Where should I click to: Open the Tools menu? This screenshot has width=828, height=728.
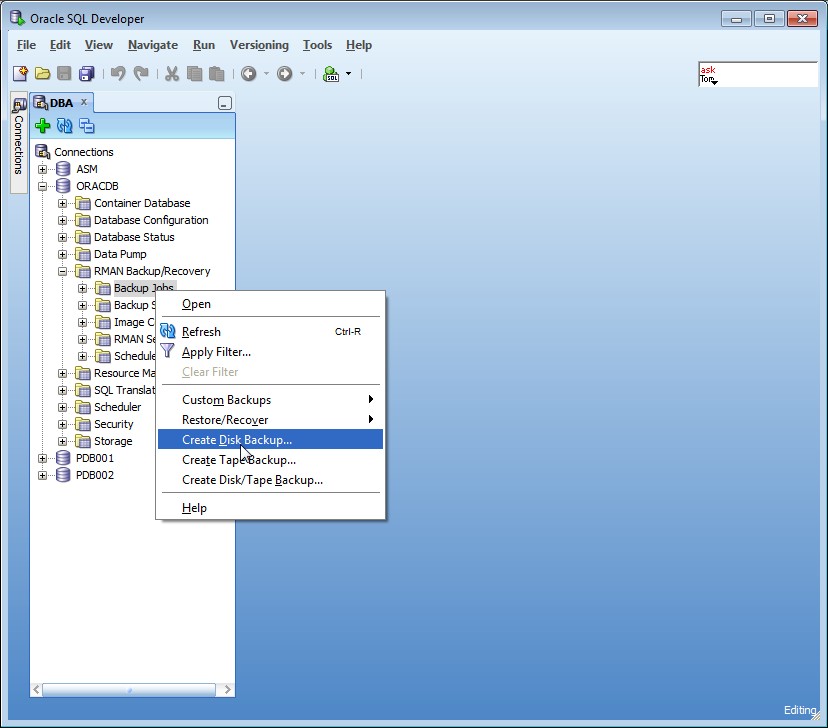click(x=317, y=45)
